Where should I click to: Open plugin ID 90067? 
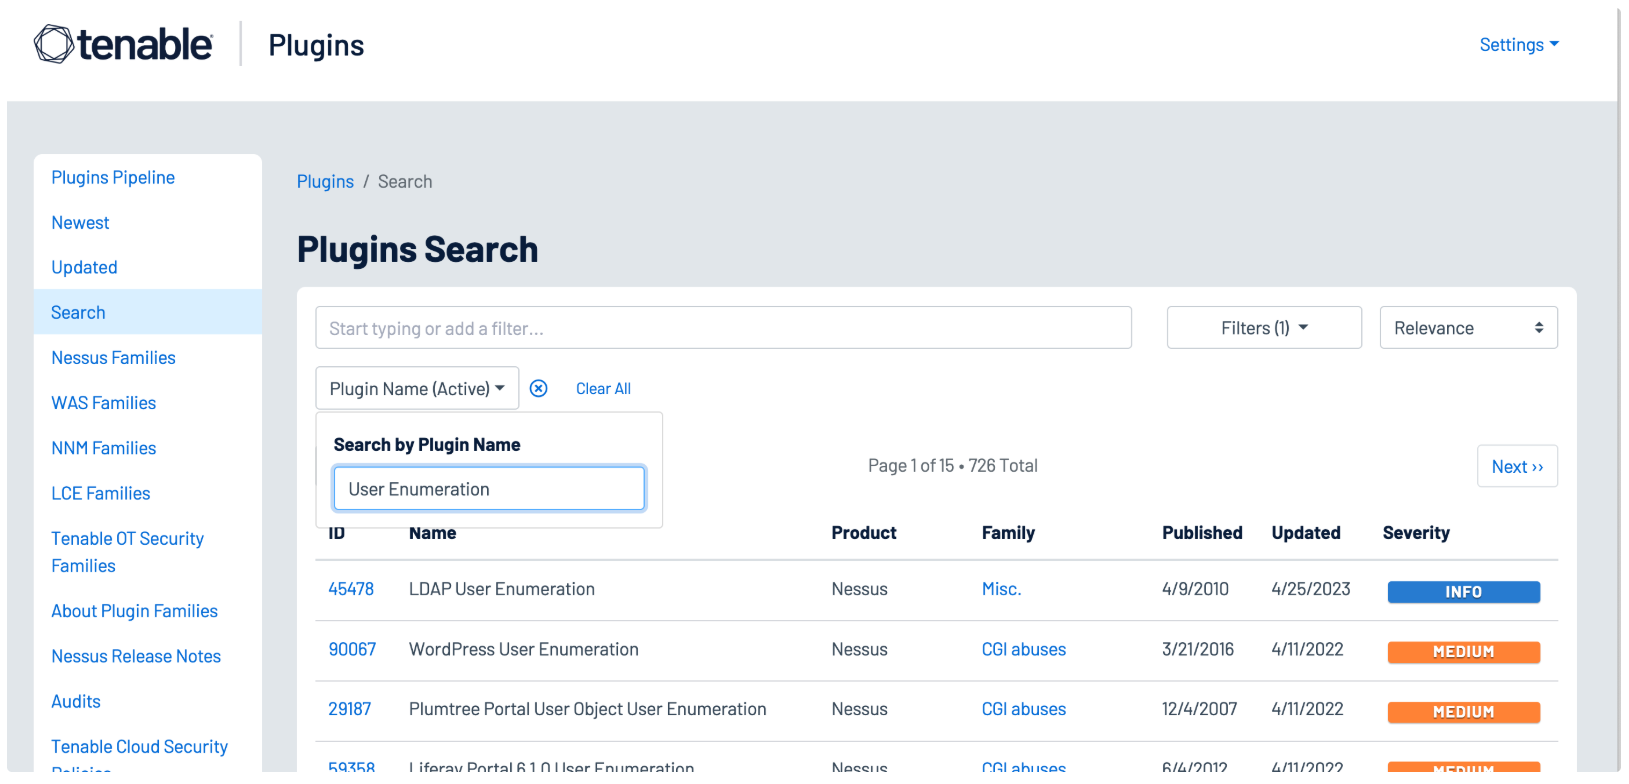[352, 650]
